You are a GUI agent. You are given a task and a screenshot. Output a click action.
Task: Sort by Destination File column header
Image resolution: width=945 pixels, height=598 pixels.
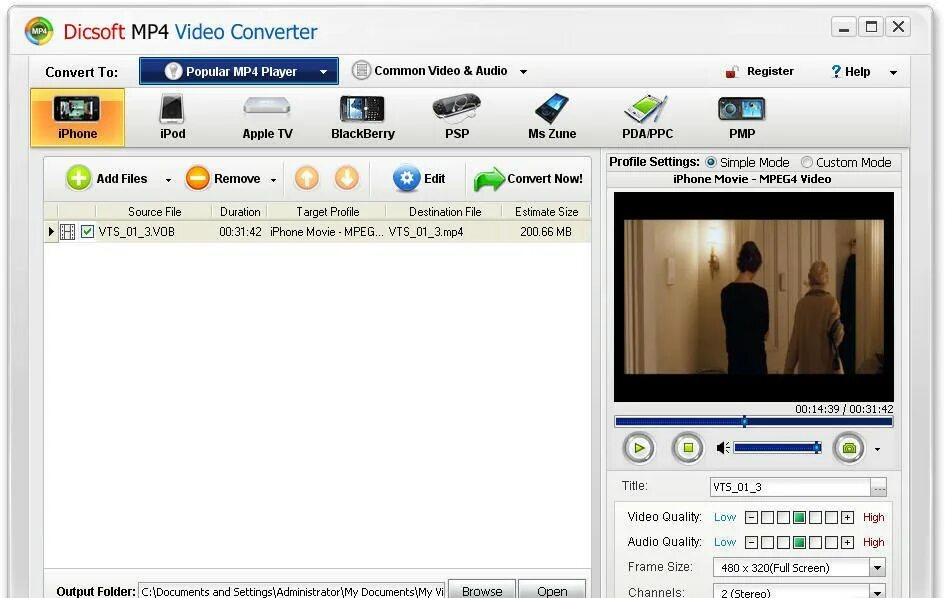coord(445,212)
